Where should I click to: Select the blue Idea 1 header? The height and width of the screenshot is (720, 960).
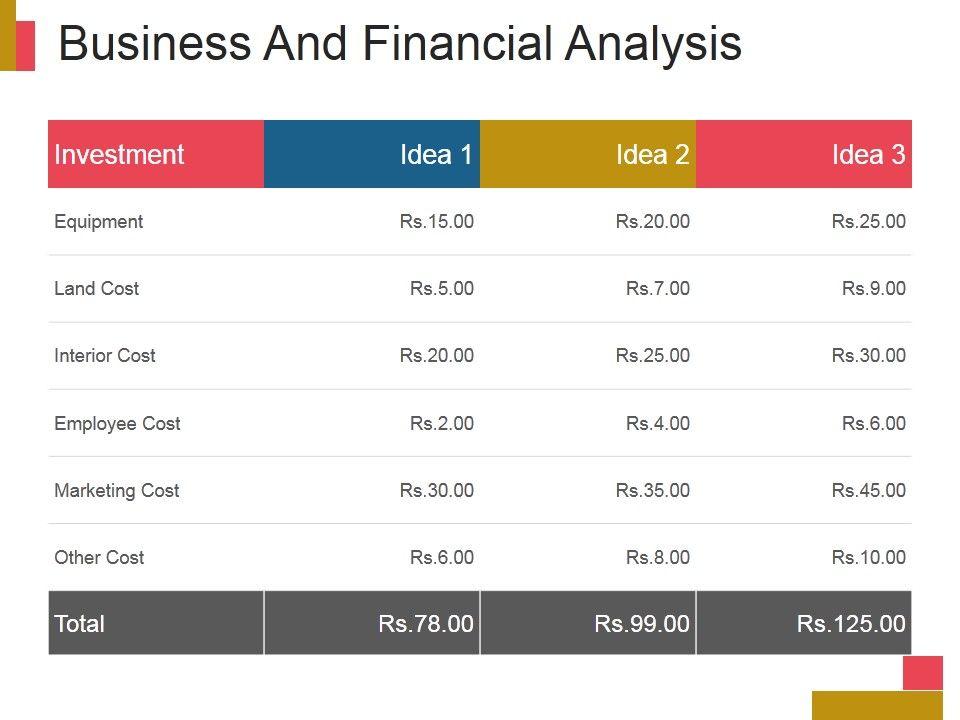pos(372,154)
